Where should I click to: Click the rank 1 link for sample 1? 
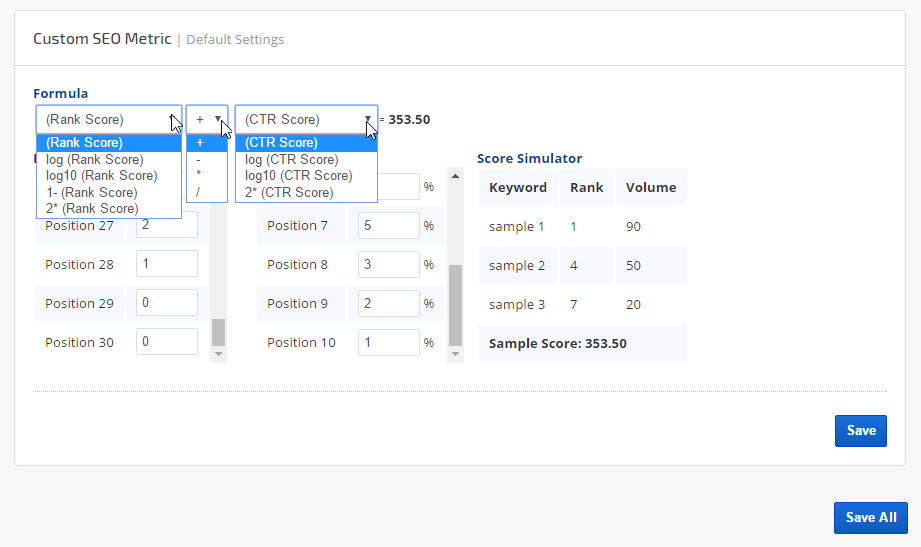point(573,227)
